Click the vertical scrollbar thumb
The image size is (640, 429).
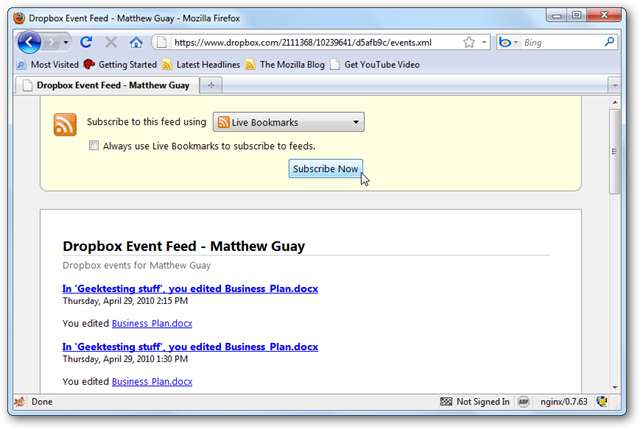pos(614,152)
